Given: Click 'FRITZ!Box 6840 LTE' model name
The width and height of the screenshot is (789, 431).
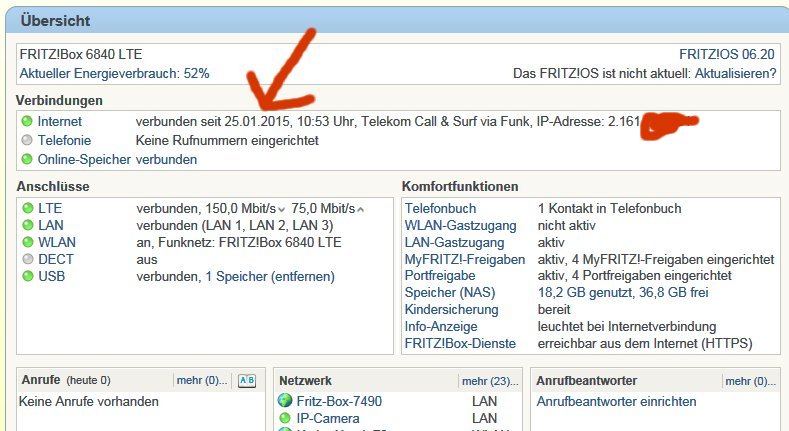Looking at the screenshot, I should point(81,54).
